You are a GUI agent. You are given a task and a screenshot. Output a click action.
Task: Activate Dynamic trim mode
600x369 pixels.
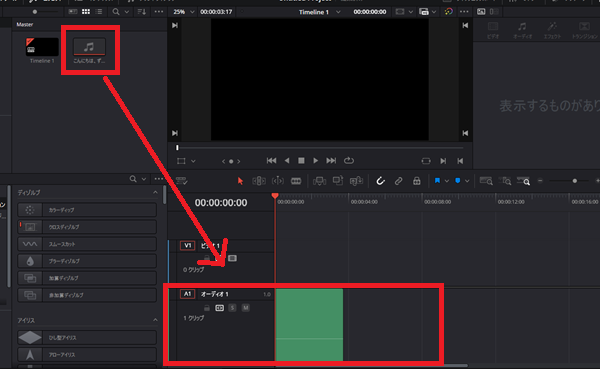[x=277, y=181]
